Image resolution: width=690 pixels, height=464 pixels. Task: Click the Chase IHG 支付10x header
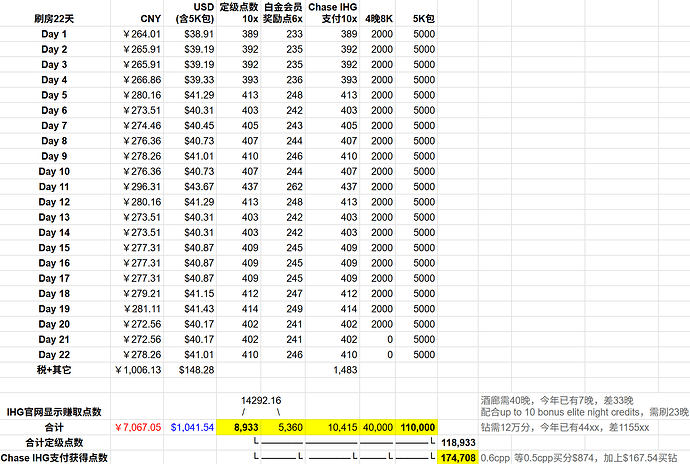(333, 13)
